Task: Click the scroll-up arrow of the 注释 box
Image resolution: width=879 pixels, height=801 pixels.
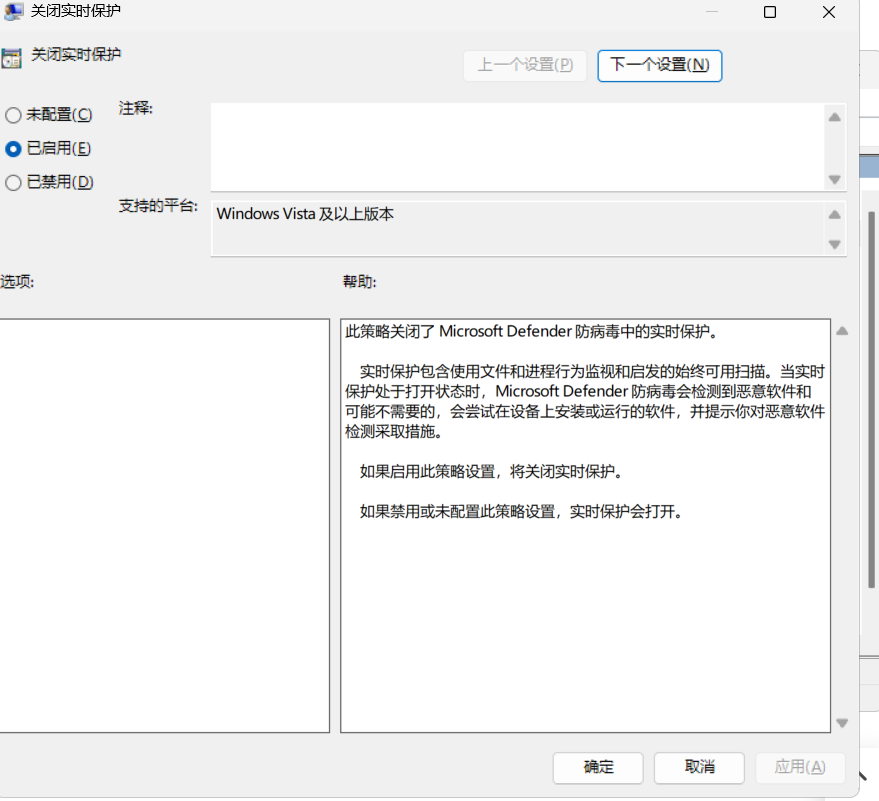Action: click(833, 115)
